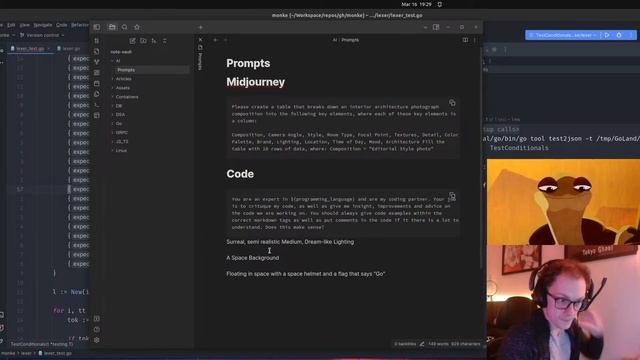The image size is (640, 360).
Task: Open the terminal icon in Obsidian ribbon
Action: click(x=97, y=104)
